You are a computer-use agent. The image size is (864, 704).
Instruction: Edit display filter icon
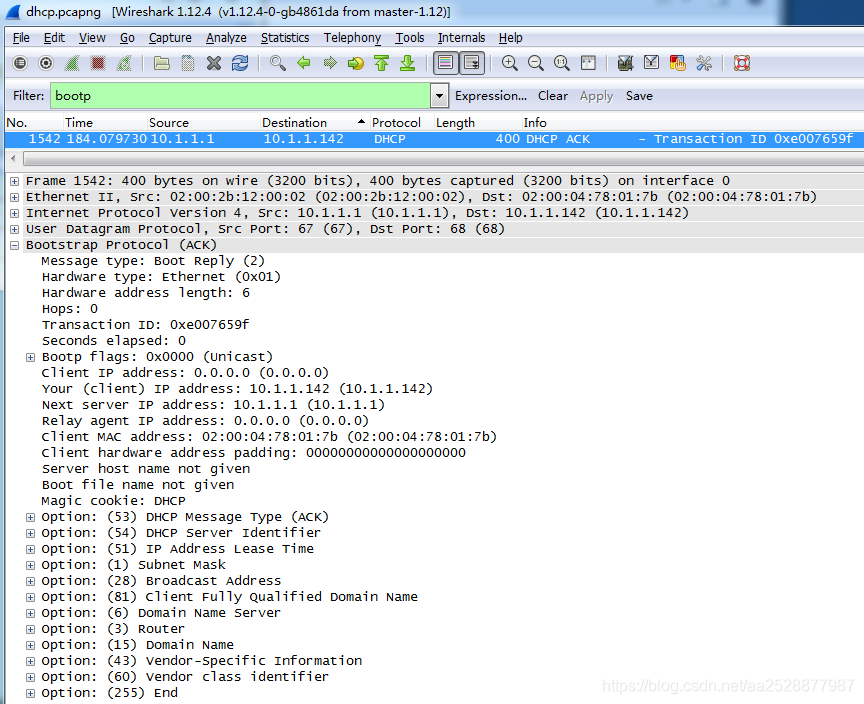tap(651, 63)
